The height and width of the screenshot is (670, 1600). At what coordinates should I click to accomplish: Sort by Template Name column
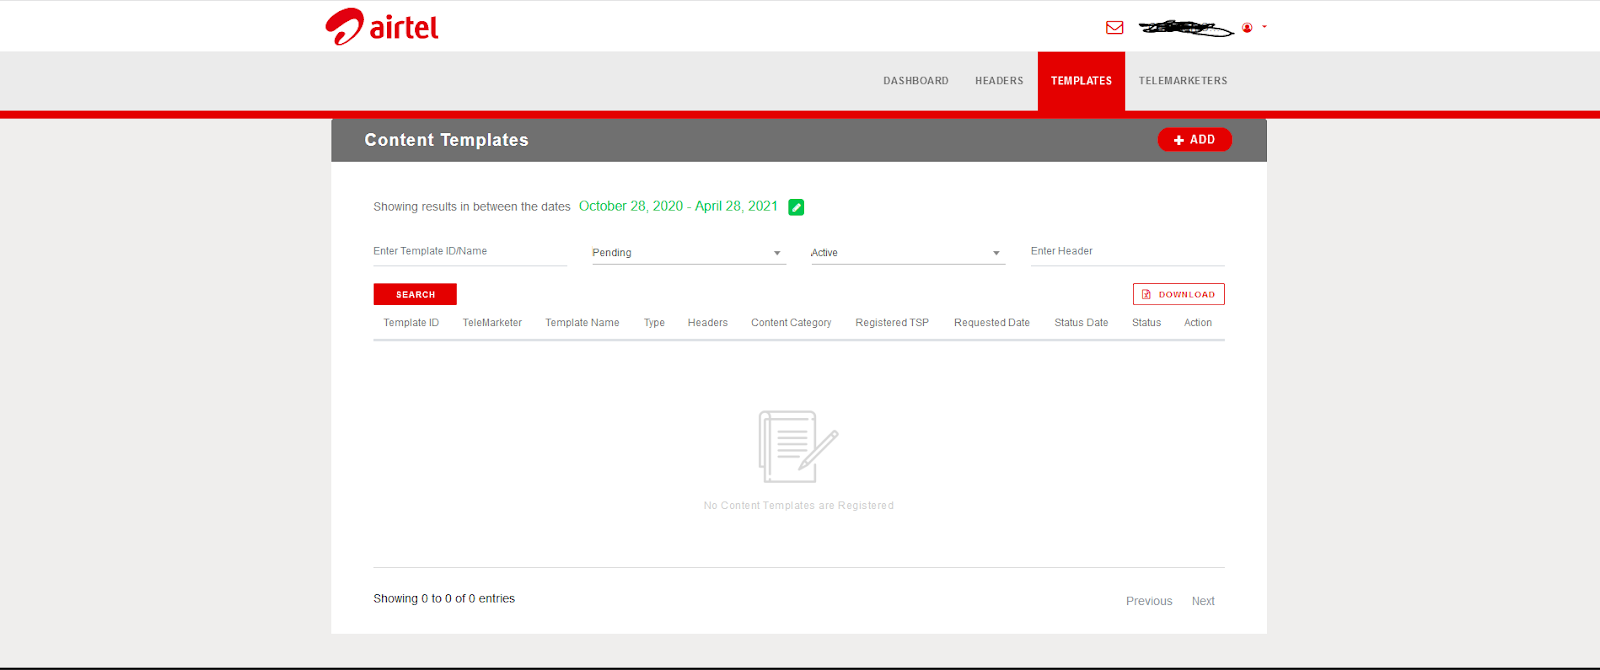[582, 323]
